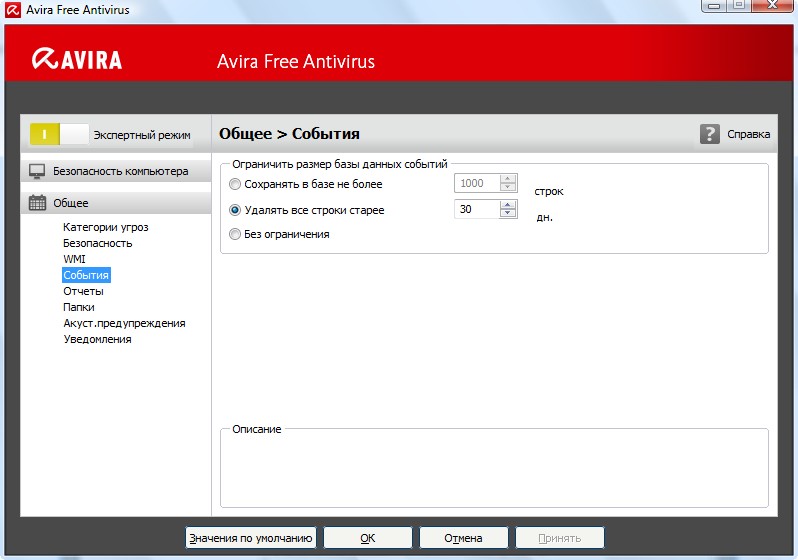798x560 pixels.
Task: Click the Avira logo in the red header
Action: click(76, 59)
